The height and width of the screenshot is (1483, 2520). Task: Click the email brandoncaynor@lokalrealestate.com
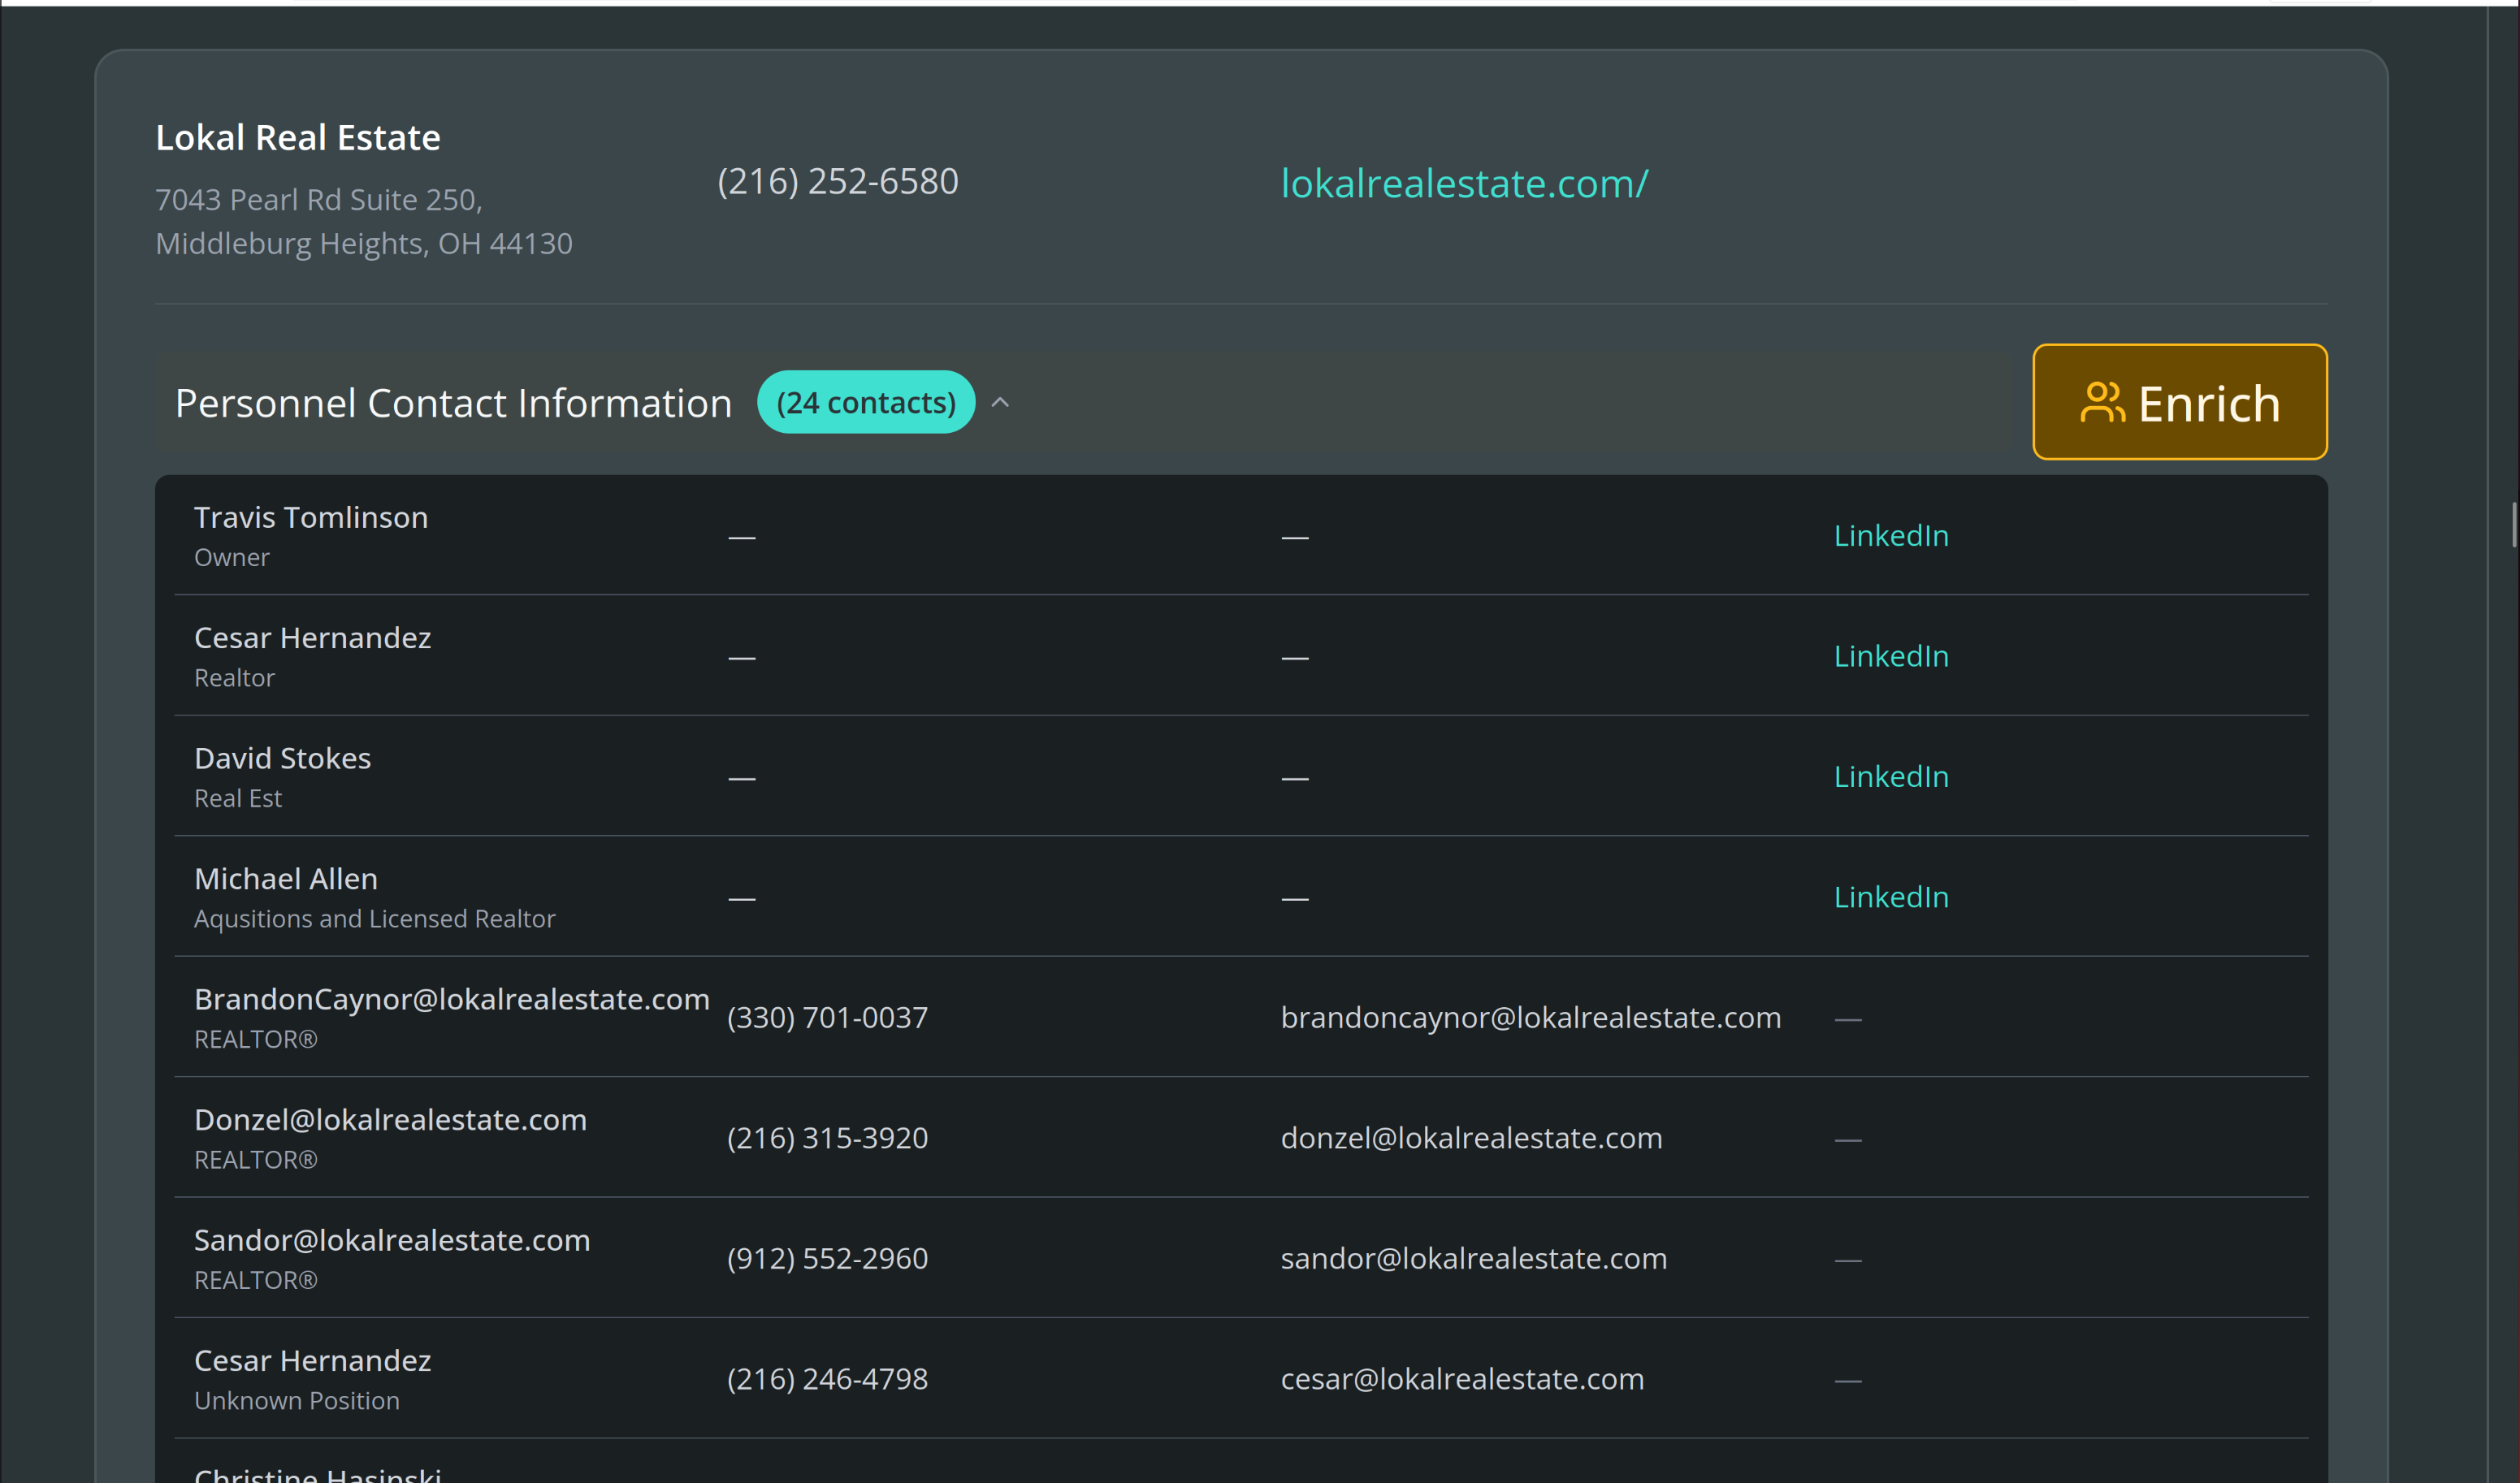pos(1530,1017)
